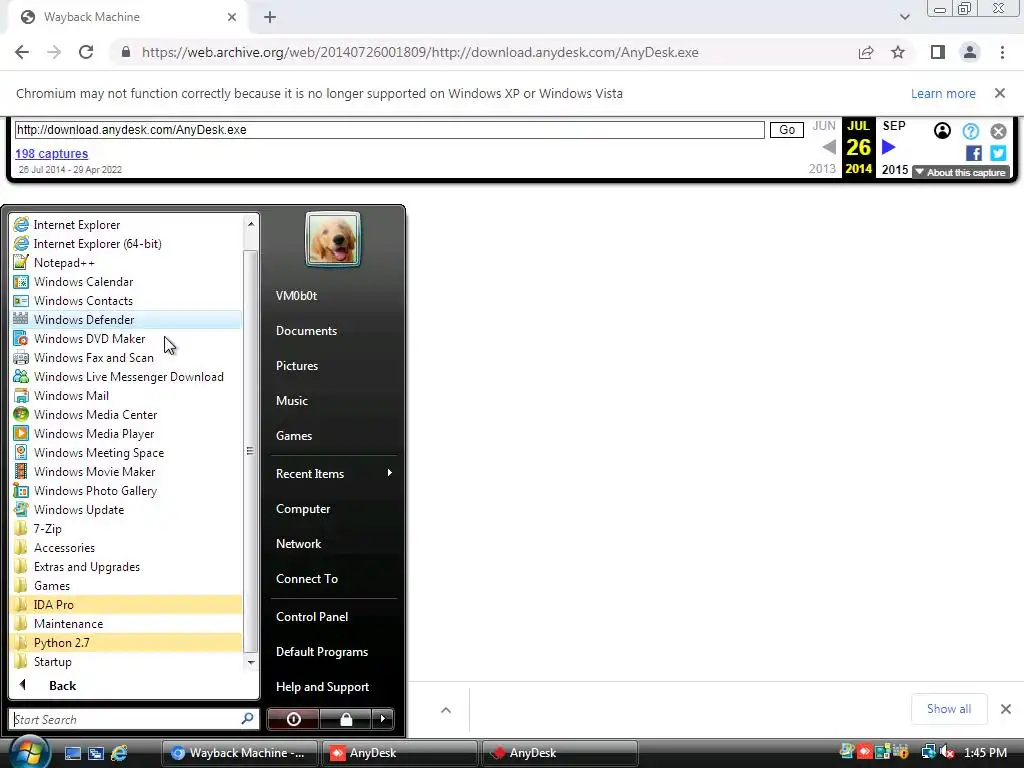Screen dimensions: 1024x768
Task: Open Internet Explorer from the Start menu
Action: pos(127,225)
